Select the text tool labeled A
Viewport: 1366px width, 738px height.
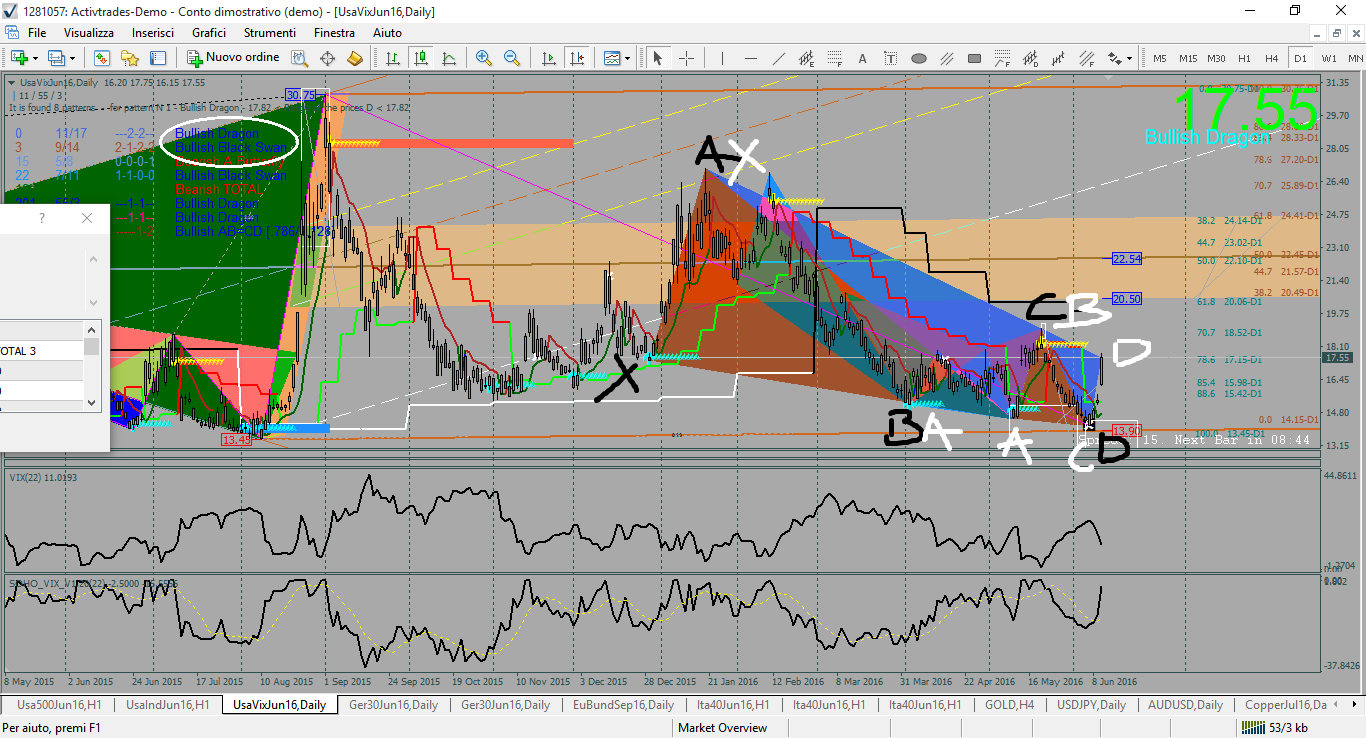pos(862,58)
